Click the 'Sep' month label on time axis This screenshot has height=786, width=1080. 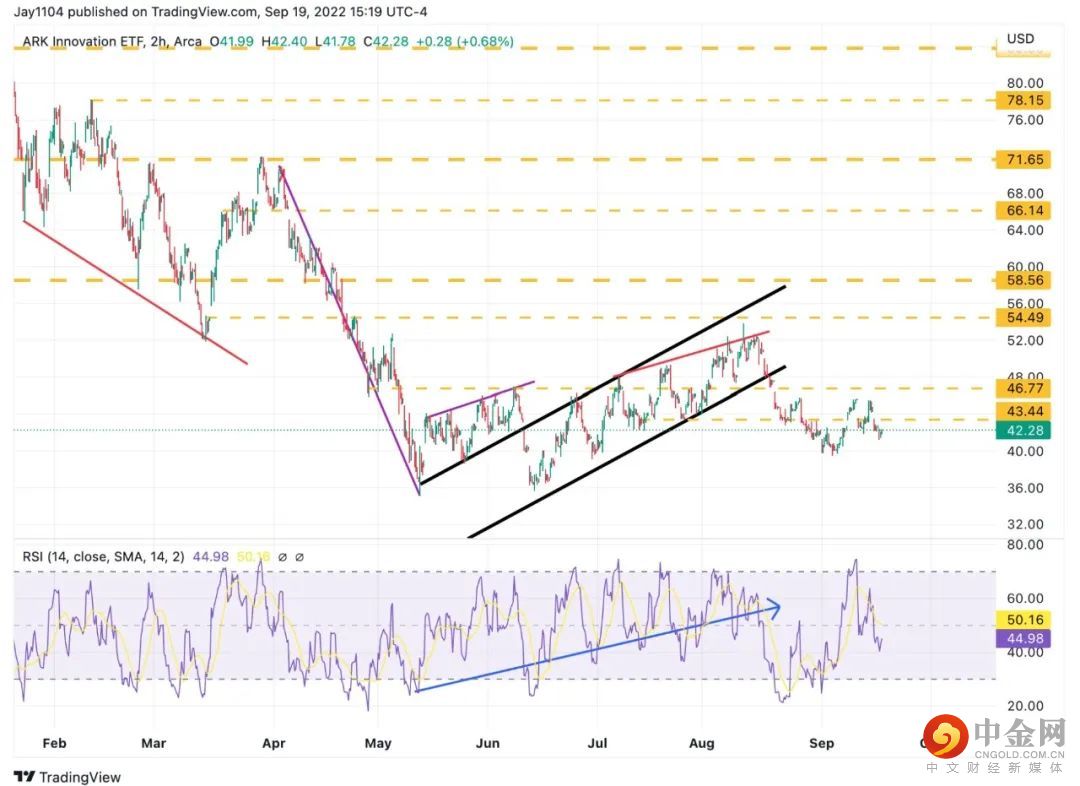(x=822, y=743)
